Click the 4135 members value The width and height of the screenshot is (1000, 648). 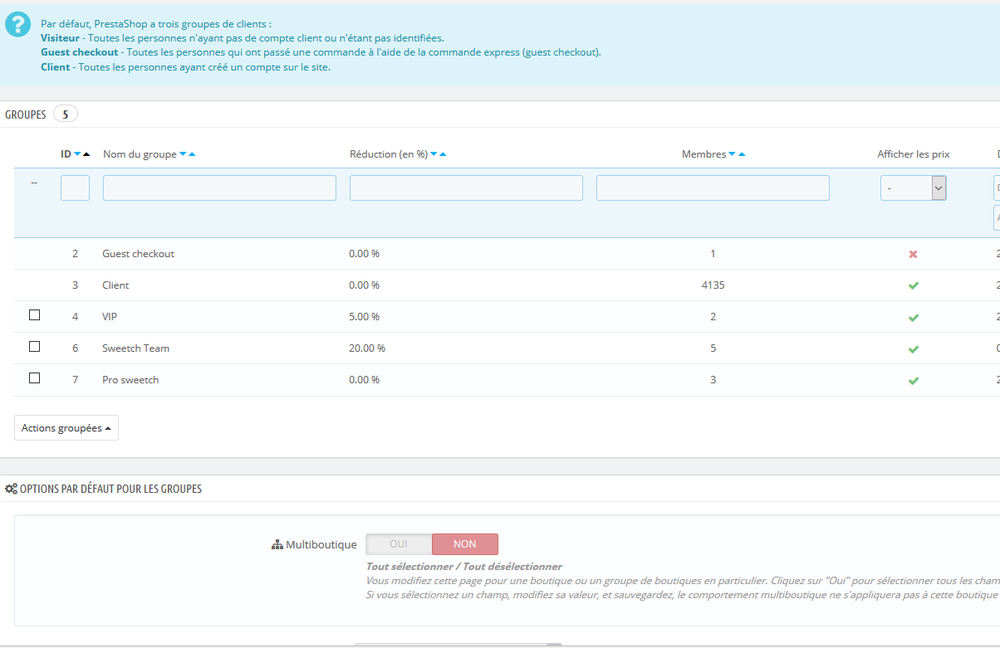point(713,285)
